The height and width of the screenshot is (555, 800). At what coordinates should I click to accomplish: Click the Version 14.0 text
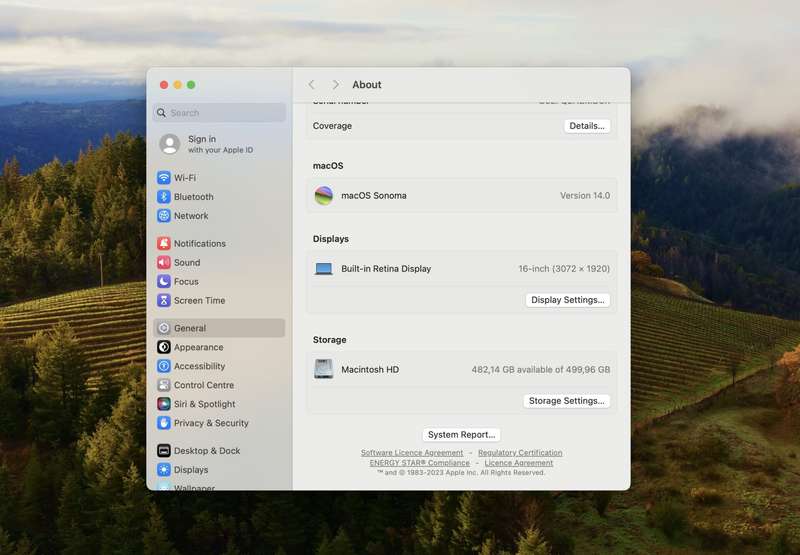pos(585,195)
